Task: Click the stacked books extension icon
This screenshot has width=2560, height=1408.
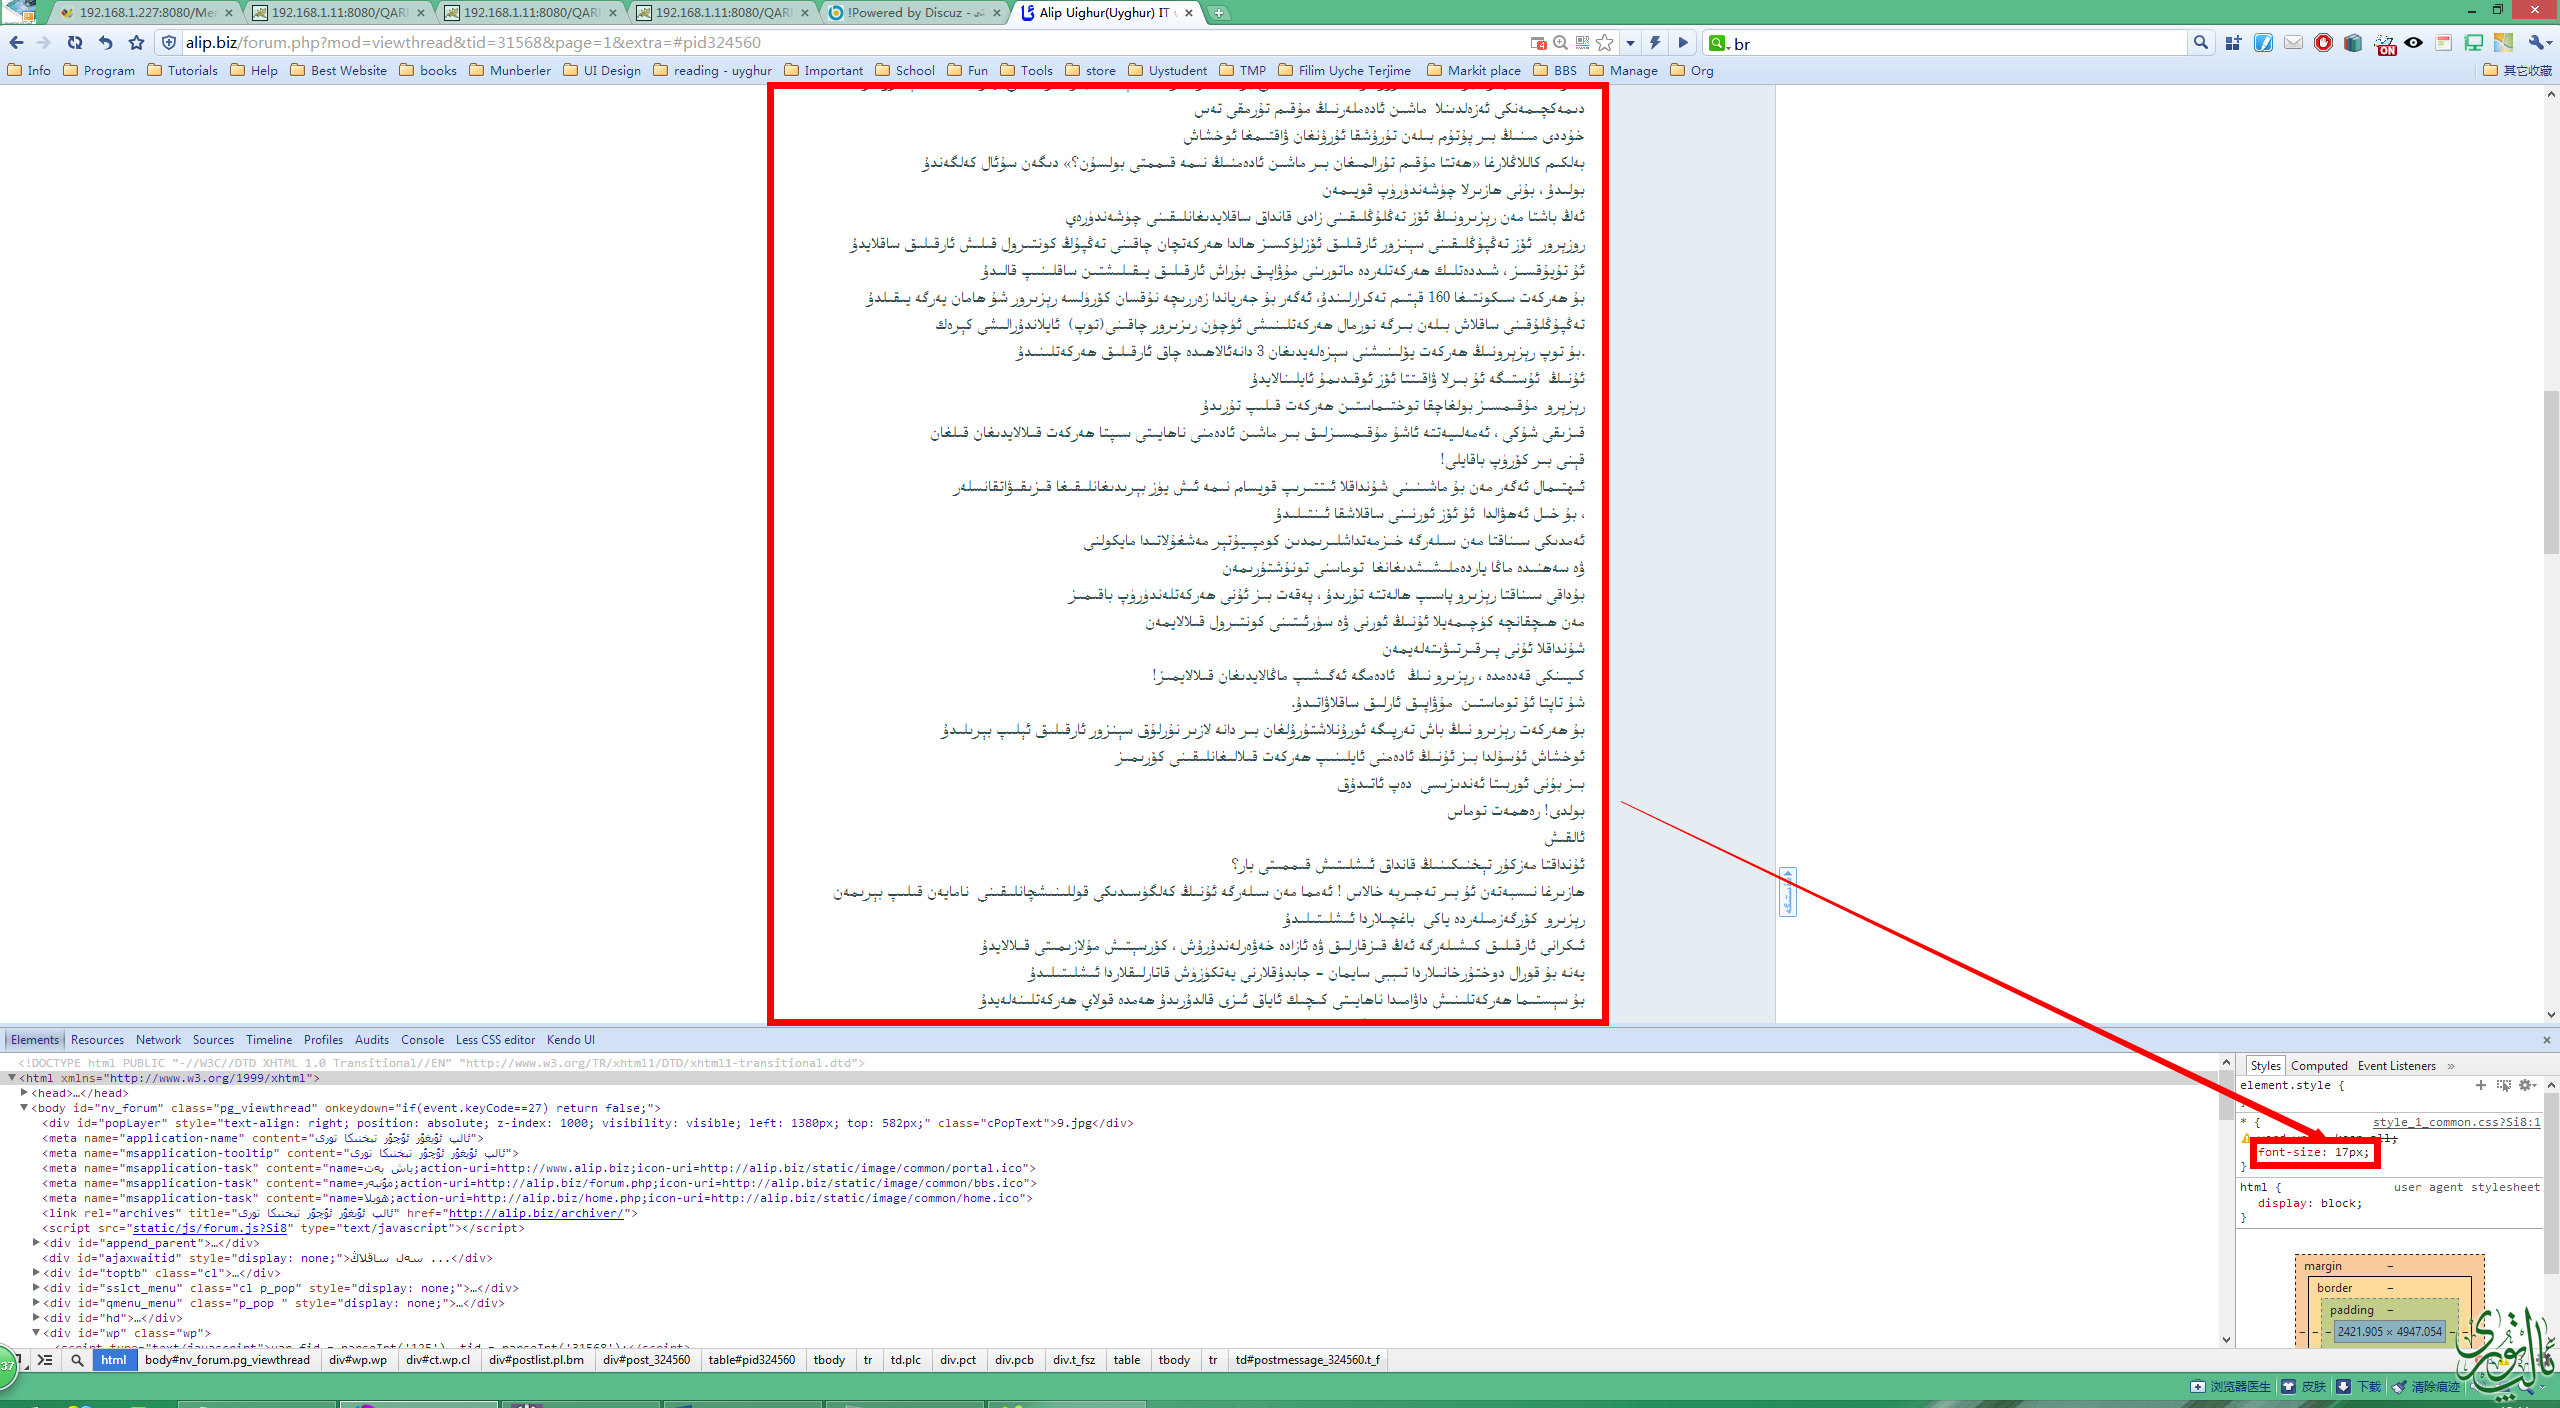Action: click(2353, 43)
